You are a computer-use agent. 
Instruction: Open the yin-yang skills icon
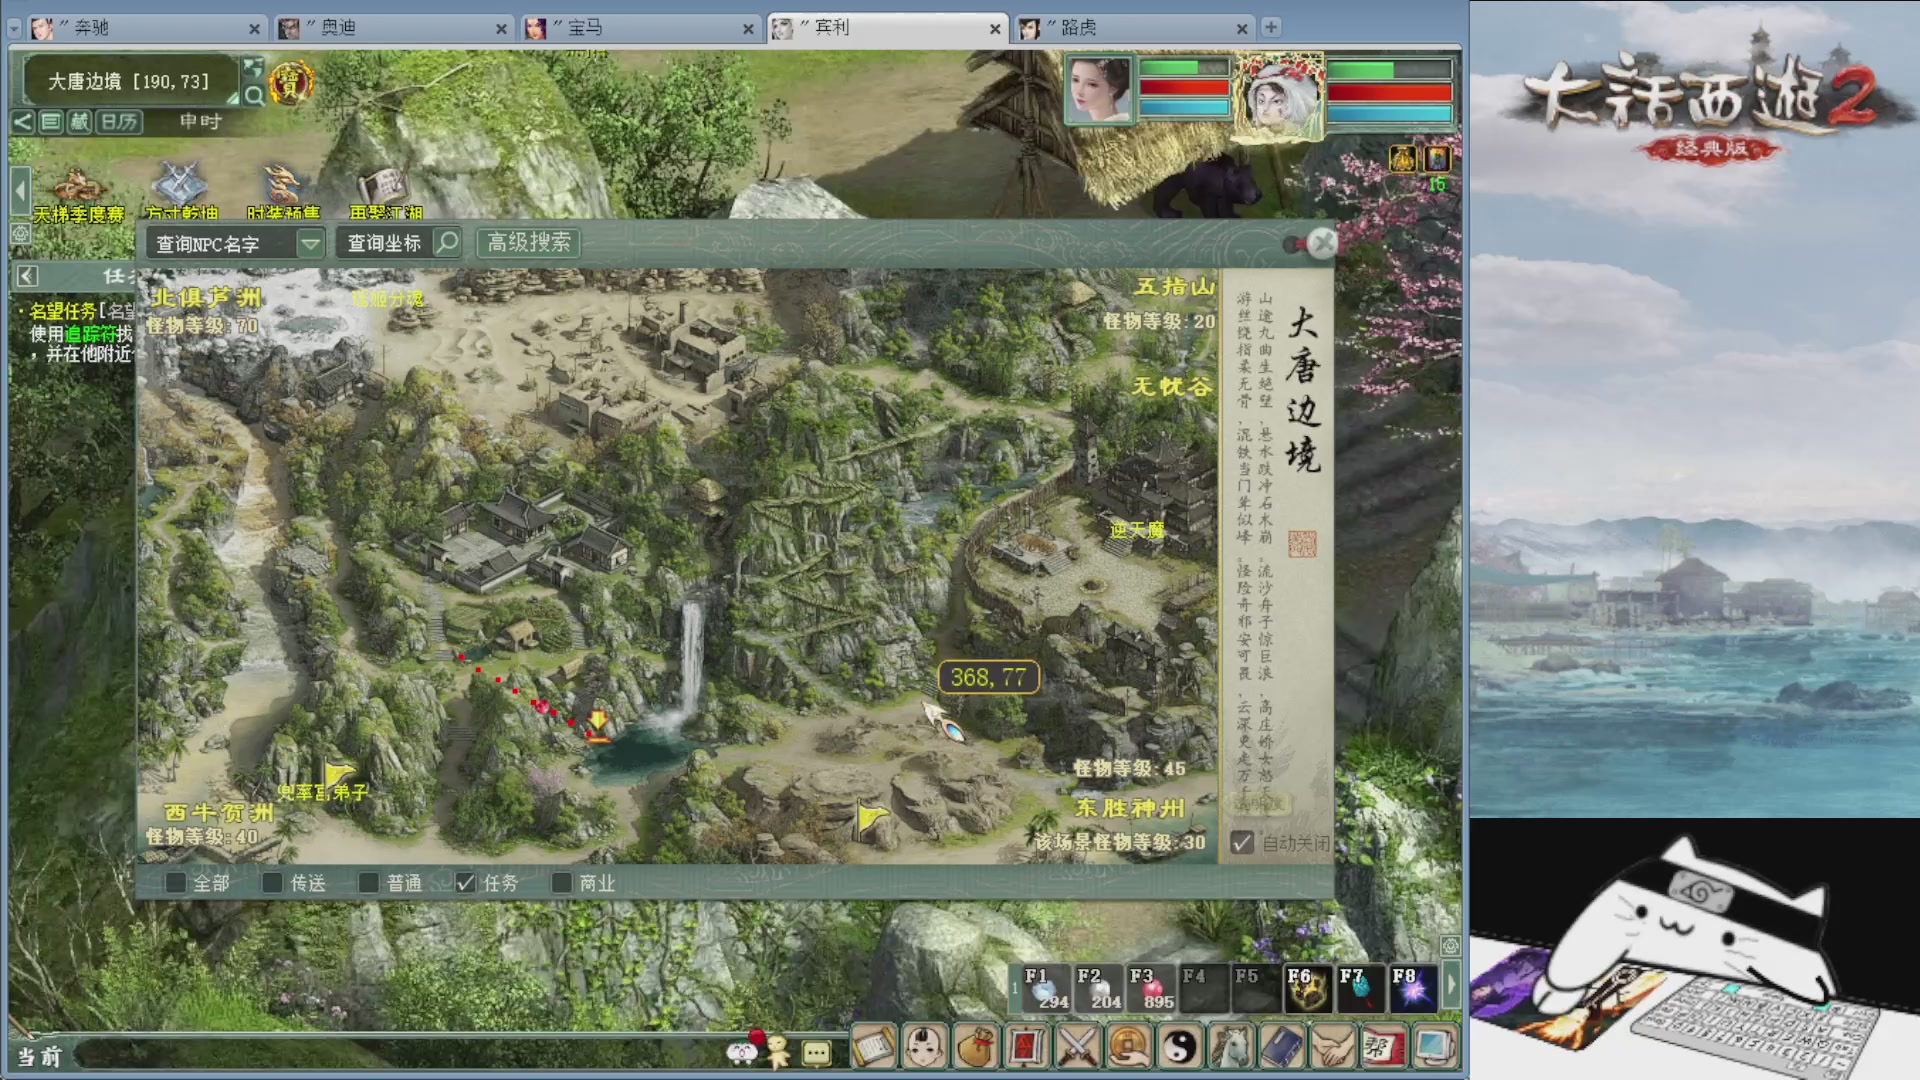(x=1180, y=1047)
